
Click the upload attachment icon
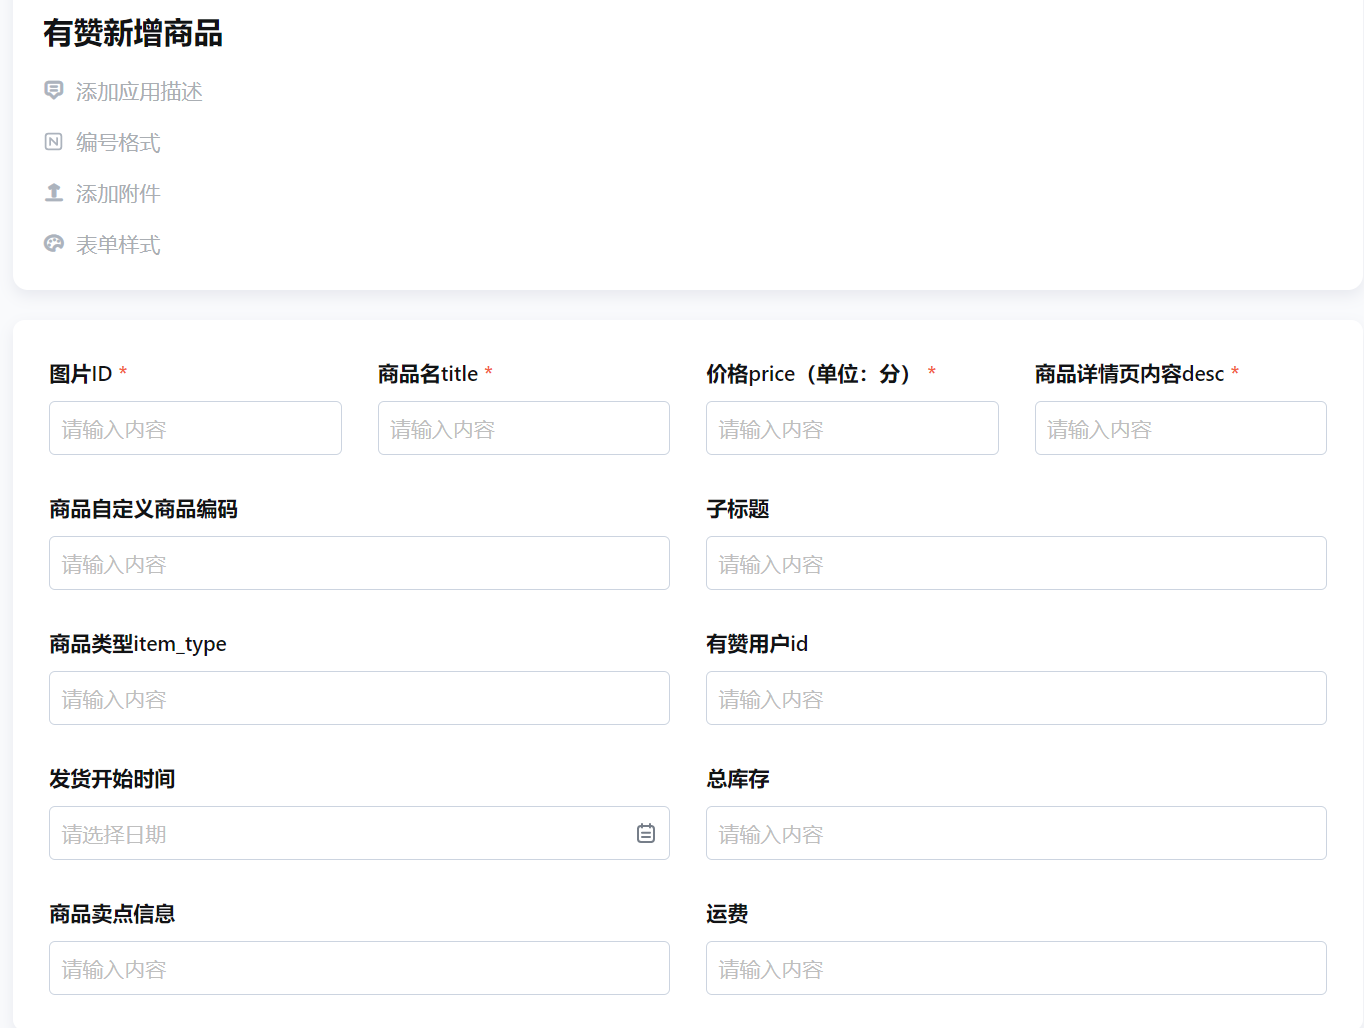54,193
